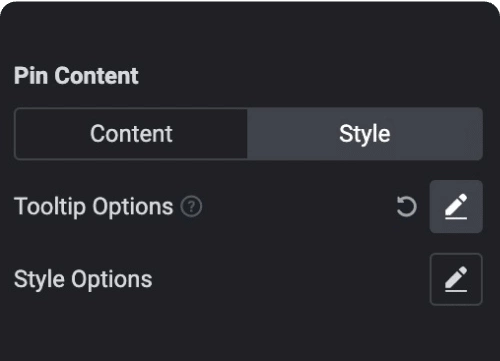Click the Pin Content section heading
500x361 pixels.
76,76
